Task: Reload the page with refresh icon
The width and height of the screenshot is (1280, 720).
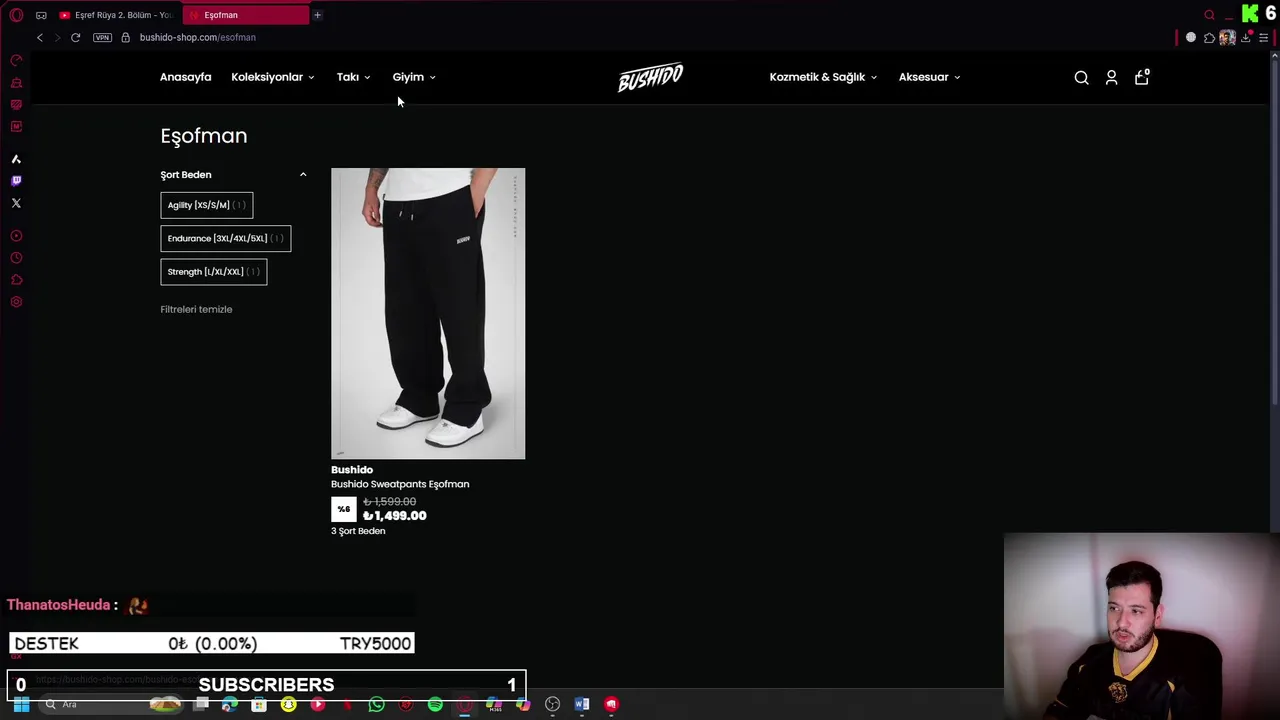Action: click(x=75, y=37)
